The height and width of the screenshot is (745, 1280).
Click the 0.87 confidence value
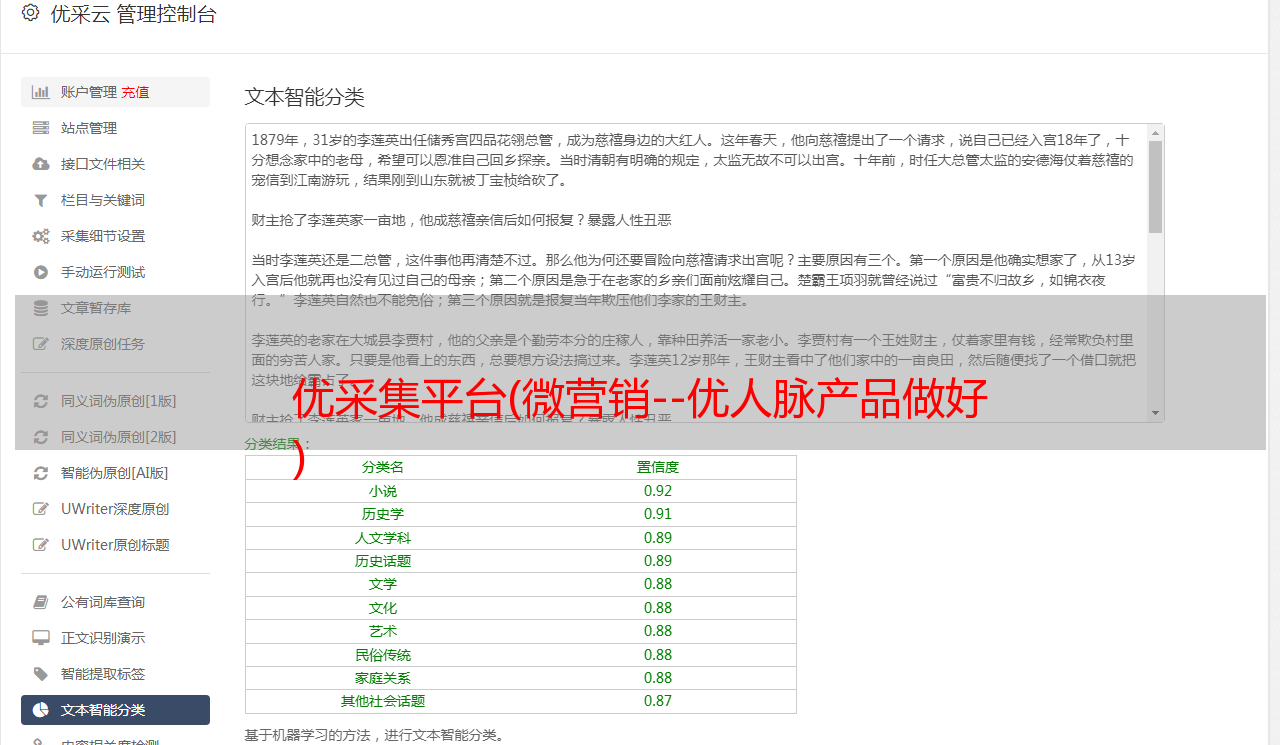[658, 701]
